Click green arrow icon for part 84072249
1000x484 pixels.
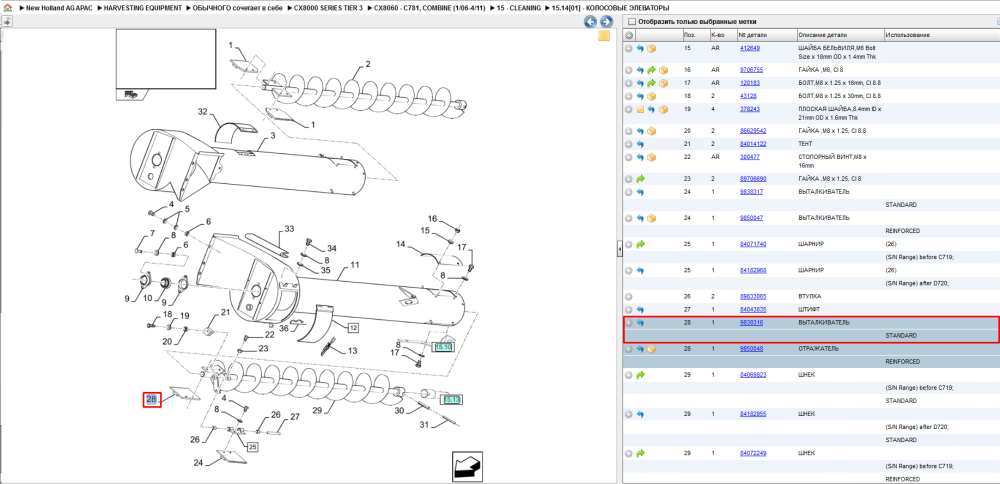(x=640, y=453)
